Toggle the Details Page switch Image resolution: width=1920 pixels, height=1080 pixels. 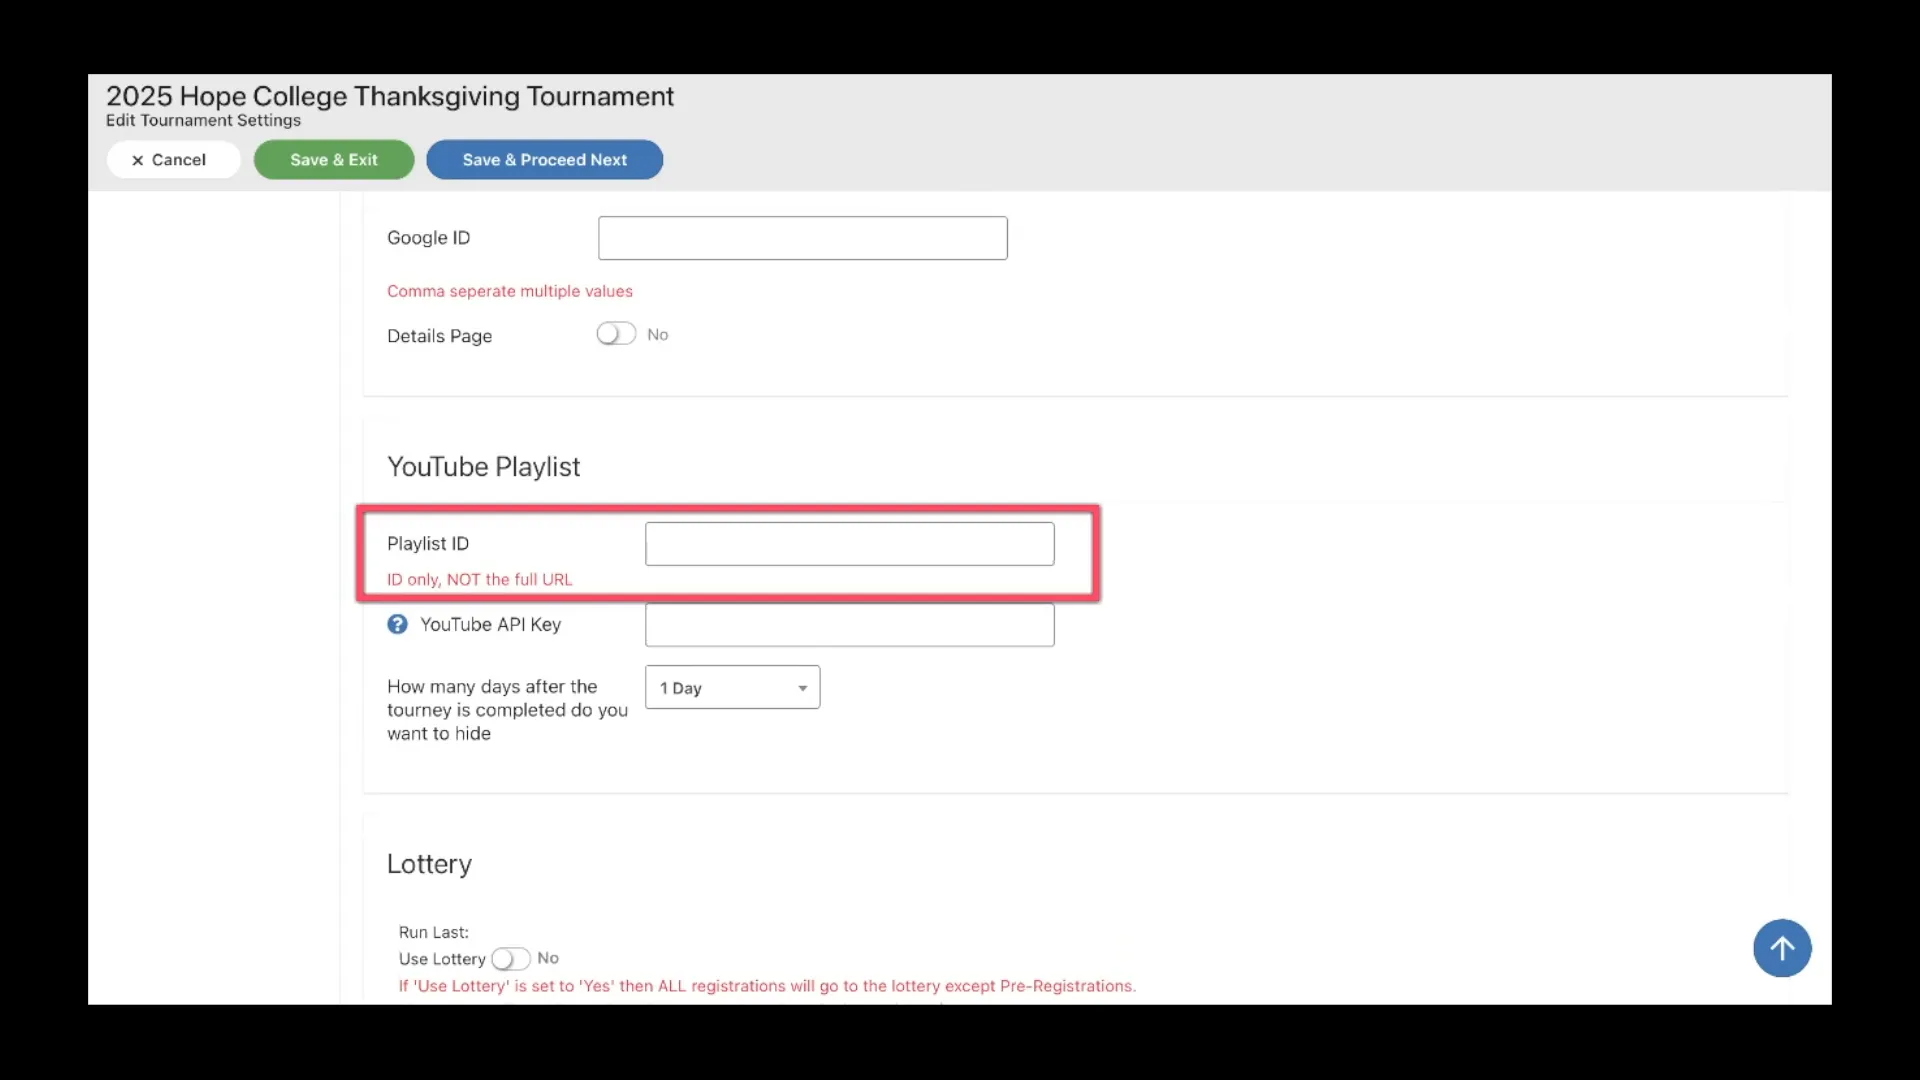(x=616, y=334)
